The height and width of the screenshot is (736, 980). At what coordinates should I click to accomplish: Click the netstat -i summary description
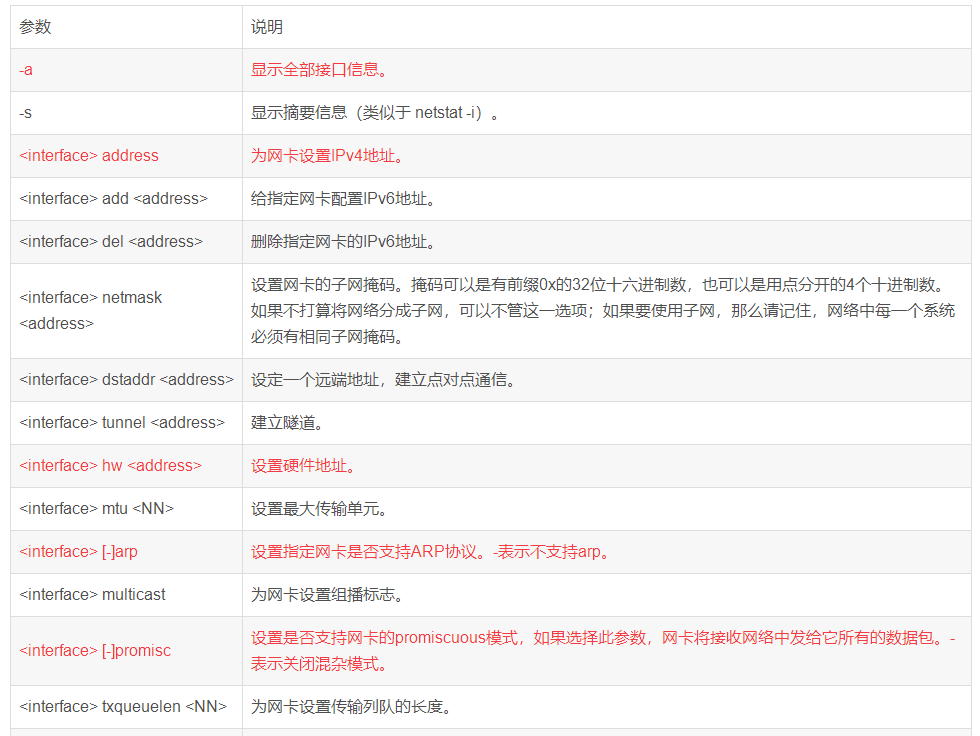pyautogui.click(x=375, y=113)
